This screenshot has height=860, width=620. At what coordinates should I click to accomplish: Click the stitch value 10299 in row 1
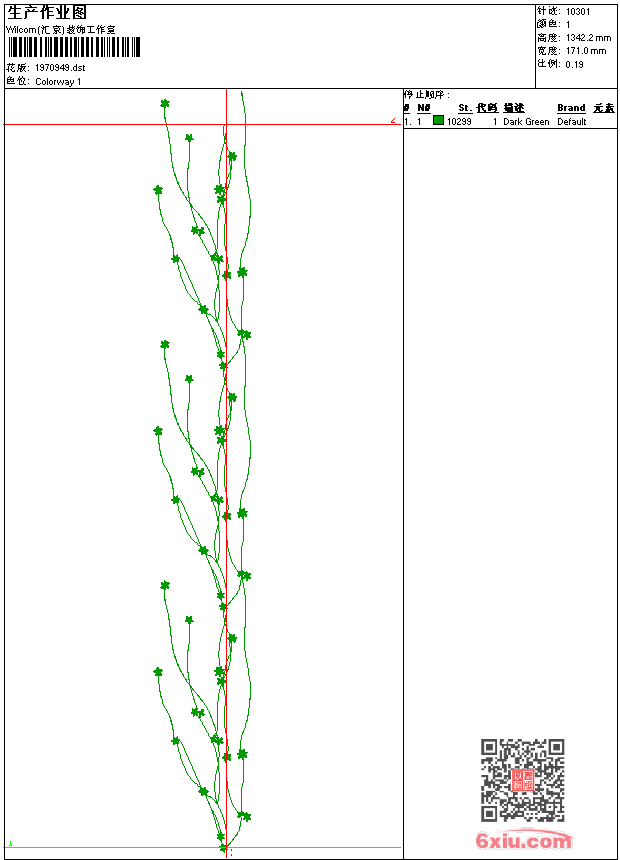click(459, 122)
